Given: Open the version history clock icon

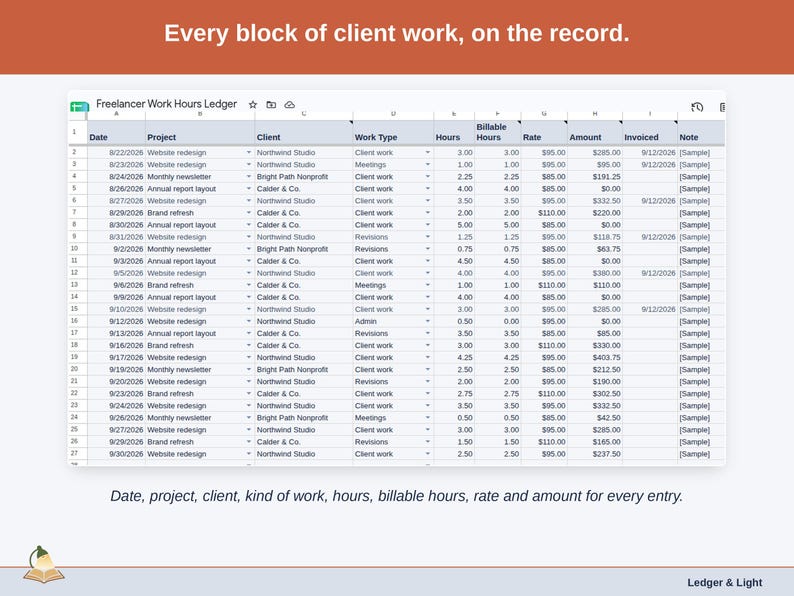Looking at the screenshot, I should click(x=697, y=107).
